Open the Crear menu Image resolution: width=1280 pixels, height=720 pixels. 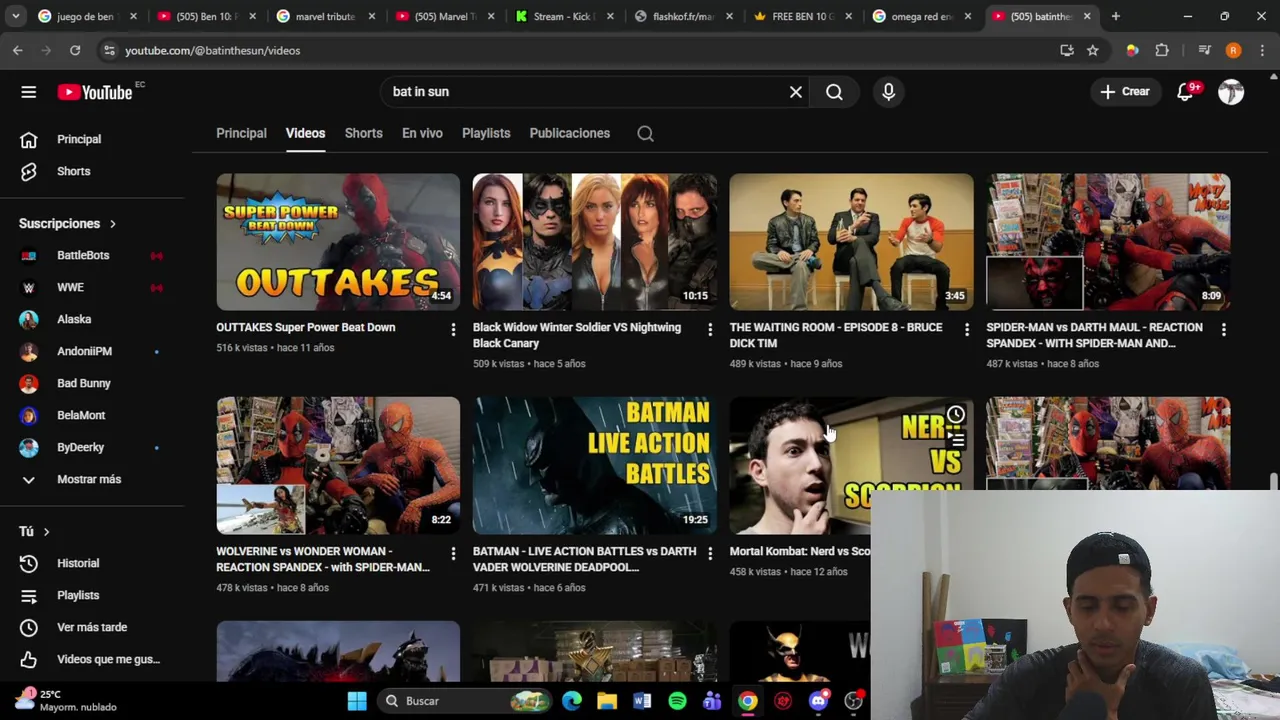pyautogui.click(x=1125, y=92)
